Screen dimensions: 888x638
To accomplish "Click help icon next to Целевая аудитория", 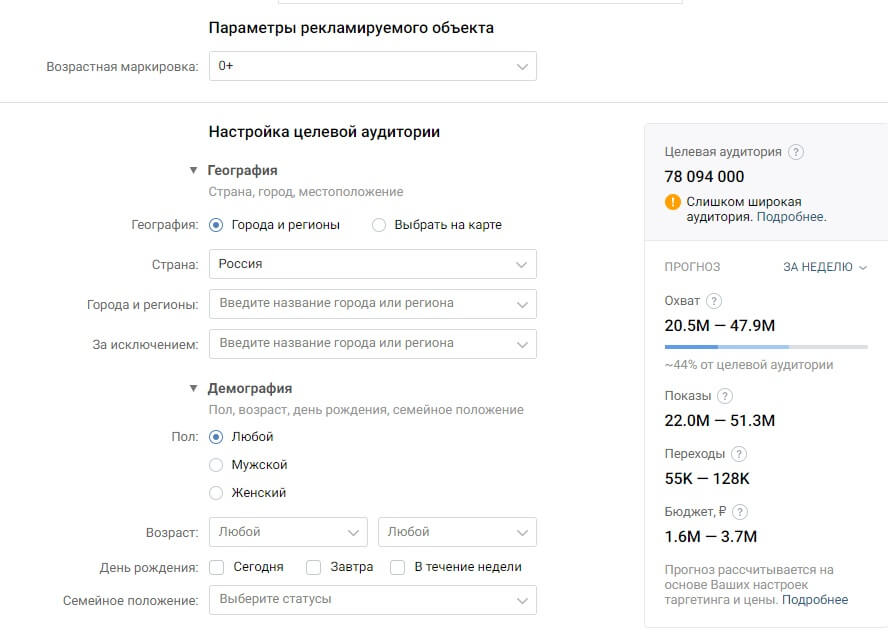I will (796, 152).
